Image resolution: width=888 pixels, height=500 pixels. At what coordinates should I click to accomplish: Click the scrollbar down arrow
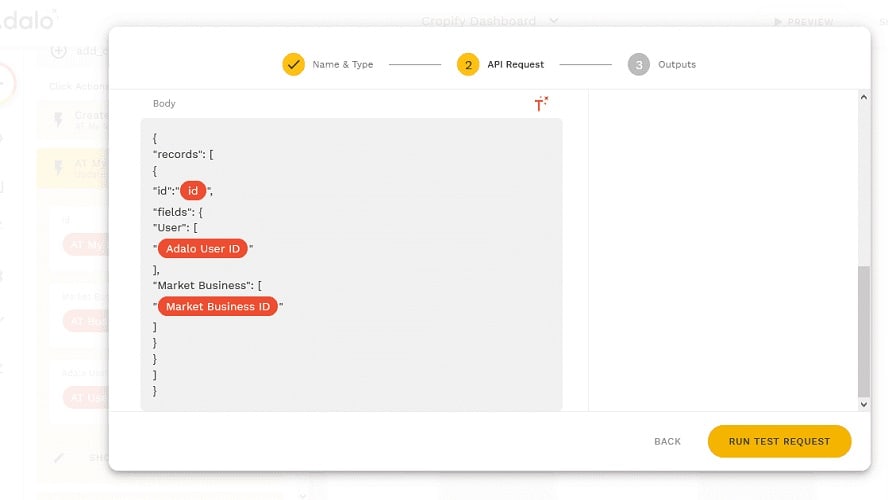pyautogui.click(x=864, y=404)
